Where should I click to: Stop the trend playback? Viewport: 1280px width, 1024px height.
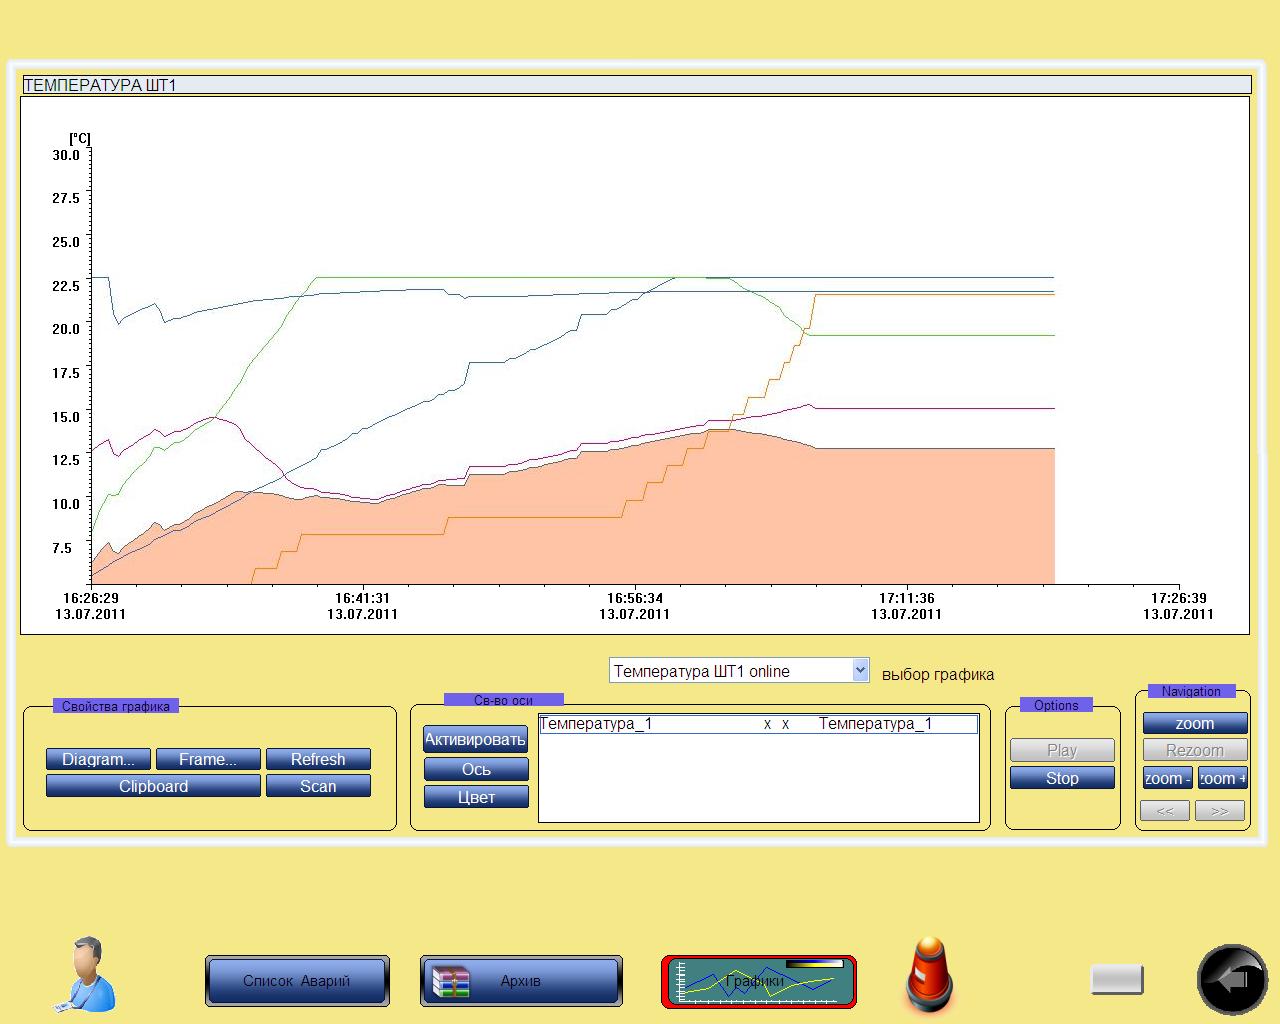[x=1062, y=778]
